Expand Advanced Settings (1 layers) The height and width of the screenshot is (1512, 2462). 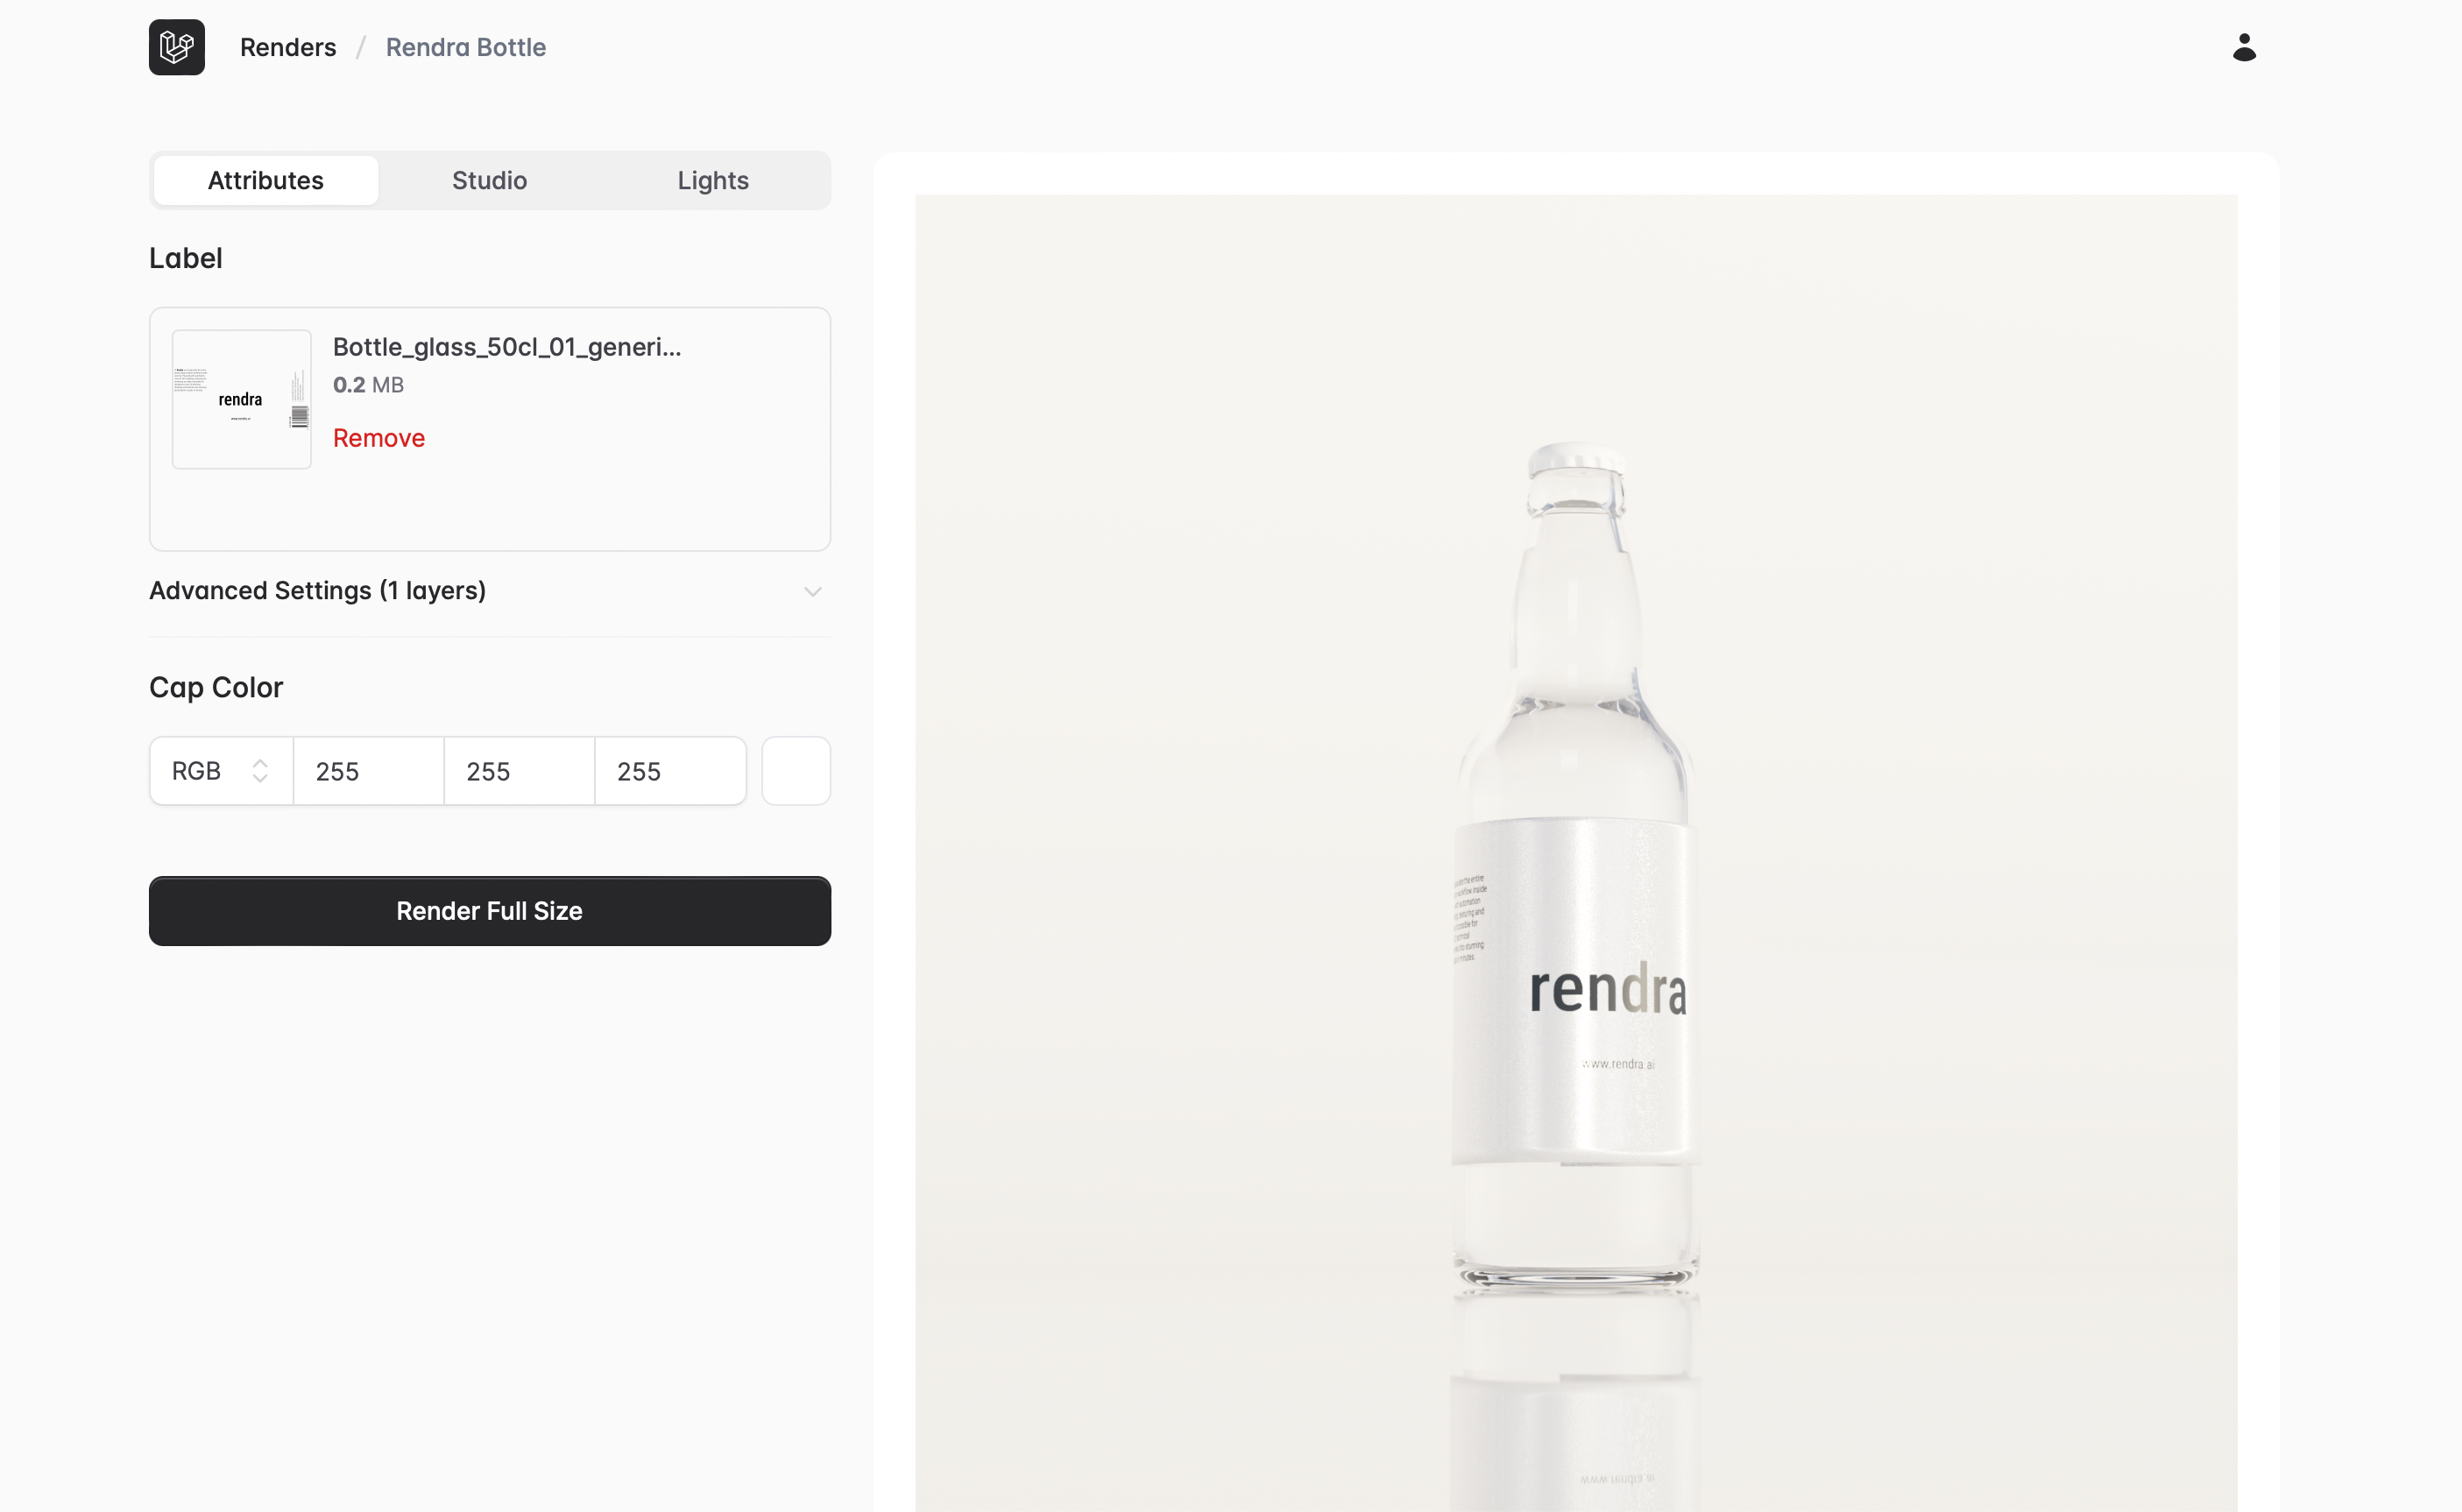(x=317, y=591)
